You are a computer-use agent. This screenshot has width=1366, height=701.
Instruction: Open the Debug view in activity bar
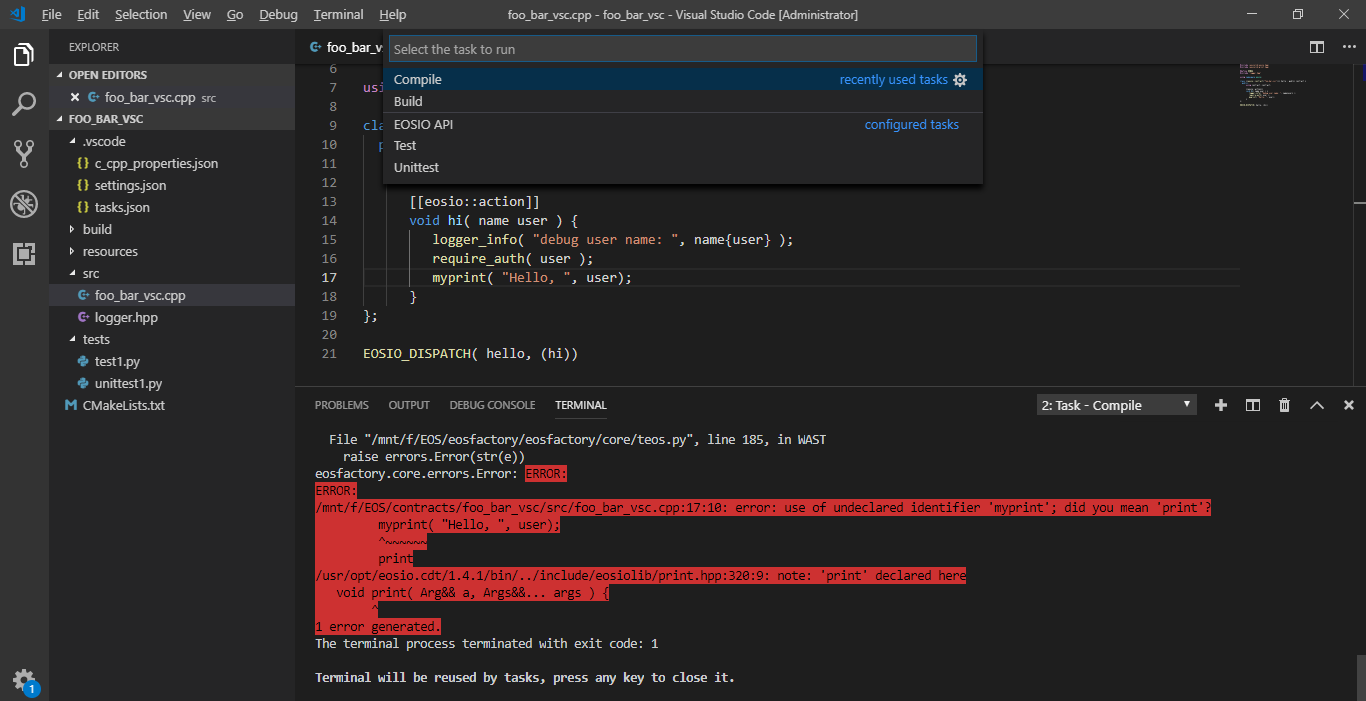click(x=24, y=204)
